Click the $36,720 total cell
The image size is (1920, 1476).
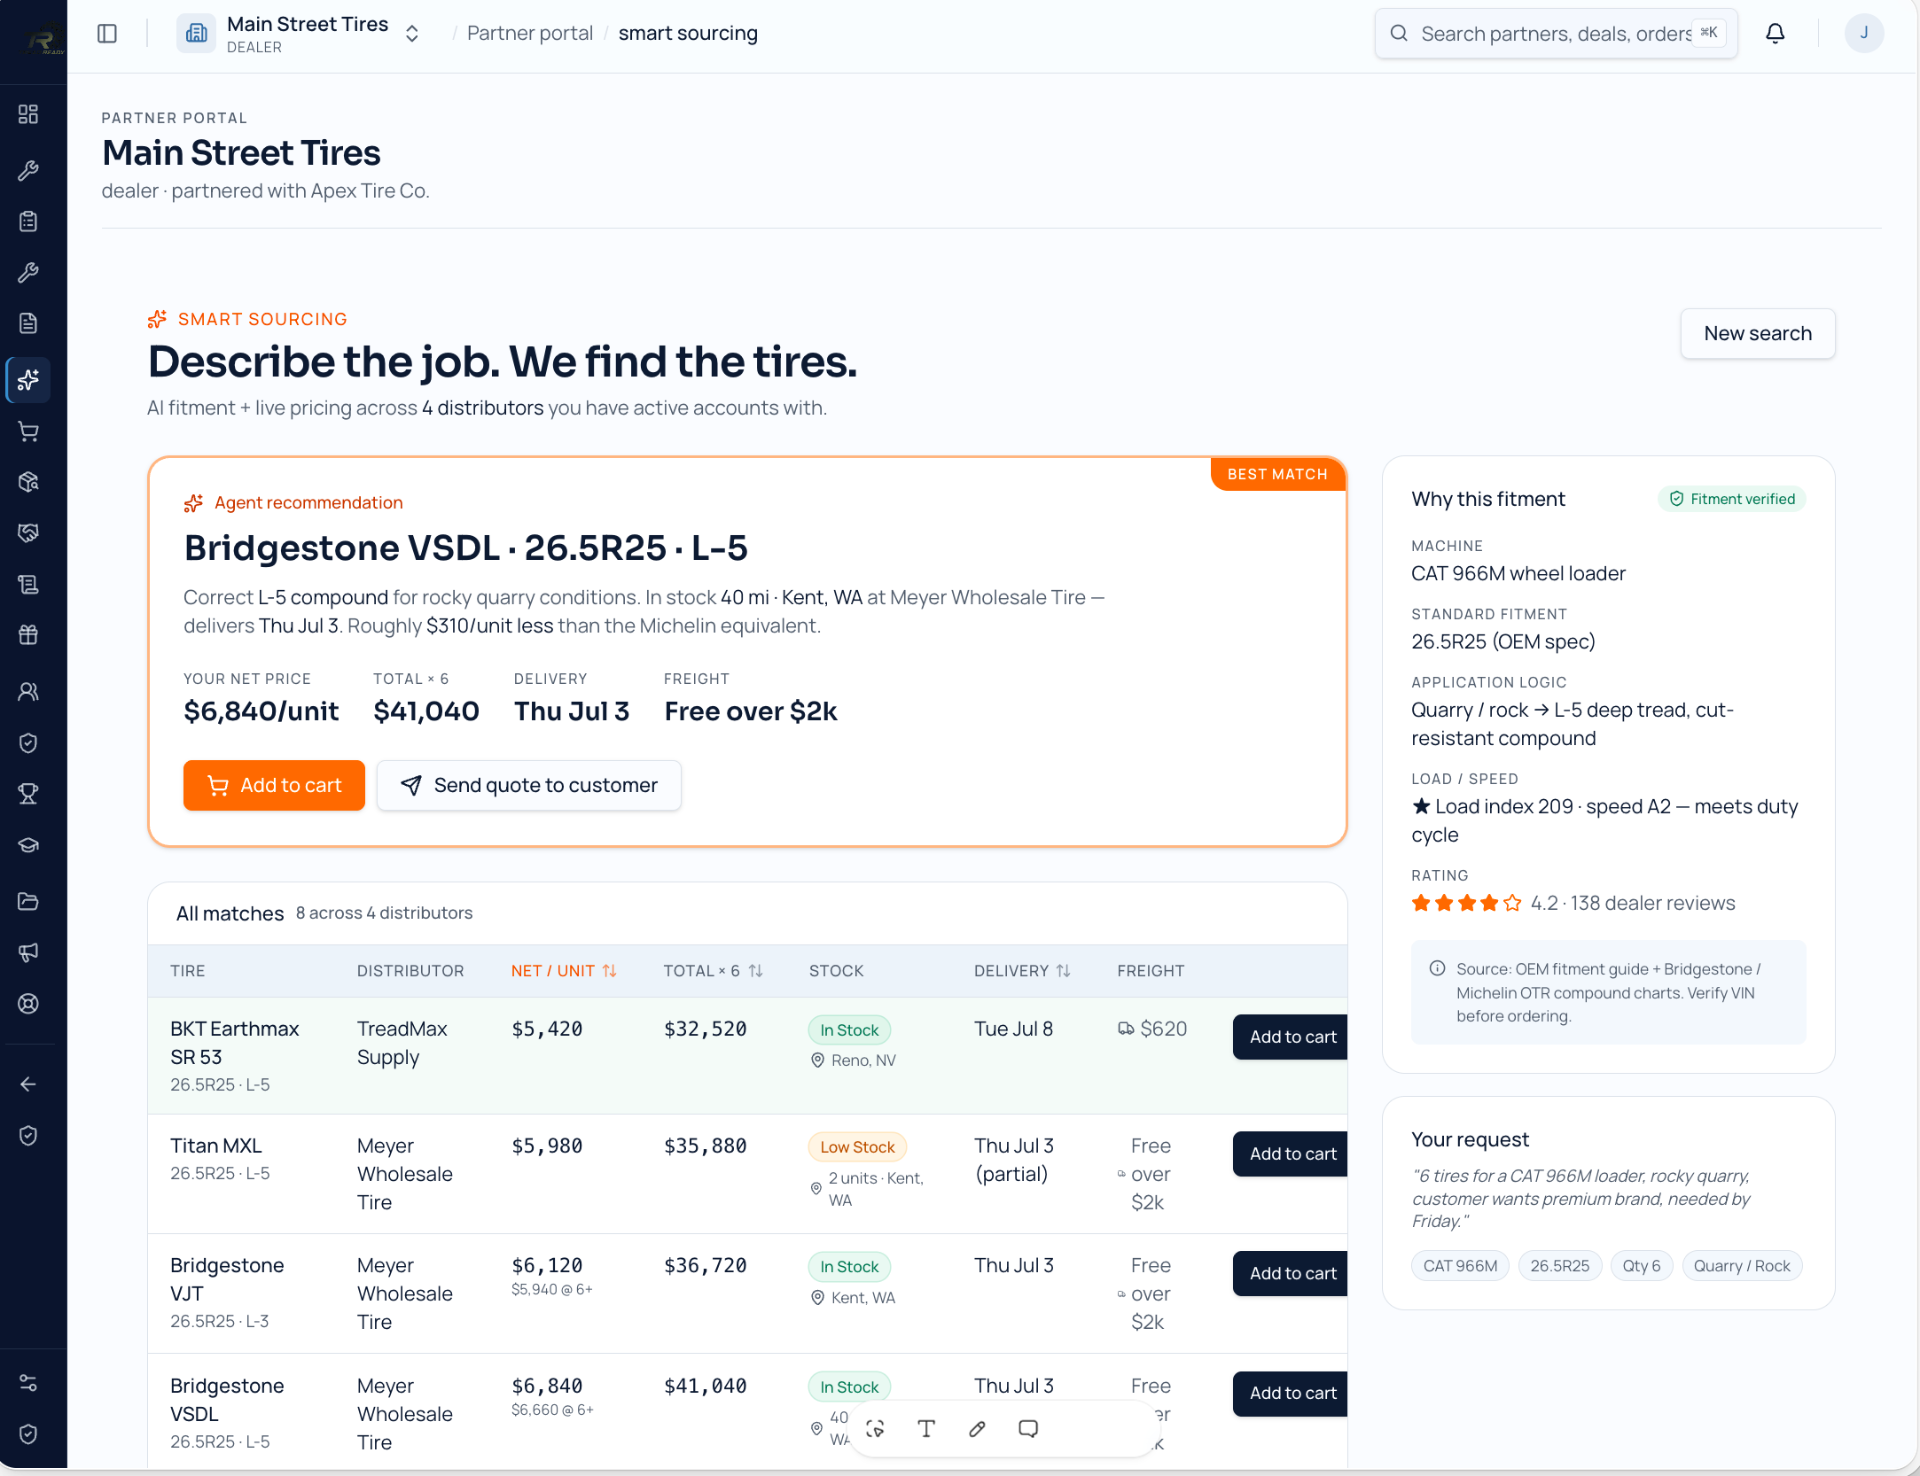[705, 1266]
